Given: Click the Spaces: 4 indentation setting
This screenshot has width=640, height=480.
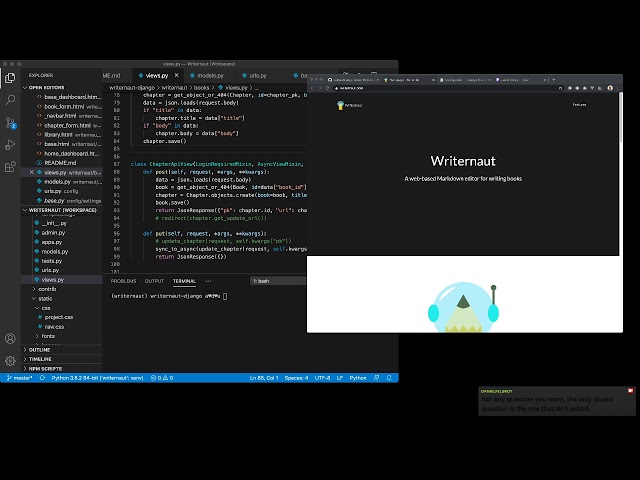Looking at the screenshot, I should (296, 378).
